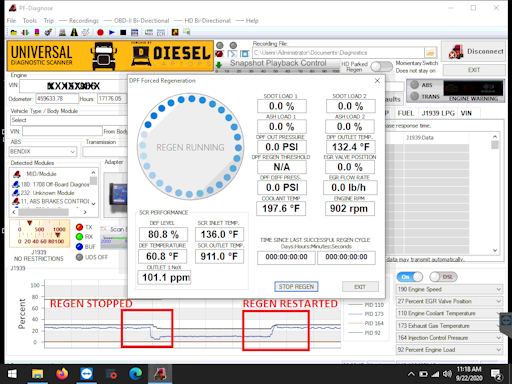
Task: Open 110 Engine Coolant Temperature dropdown
Action: pyautogui.click(x=449, y=313)
